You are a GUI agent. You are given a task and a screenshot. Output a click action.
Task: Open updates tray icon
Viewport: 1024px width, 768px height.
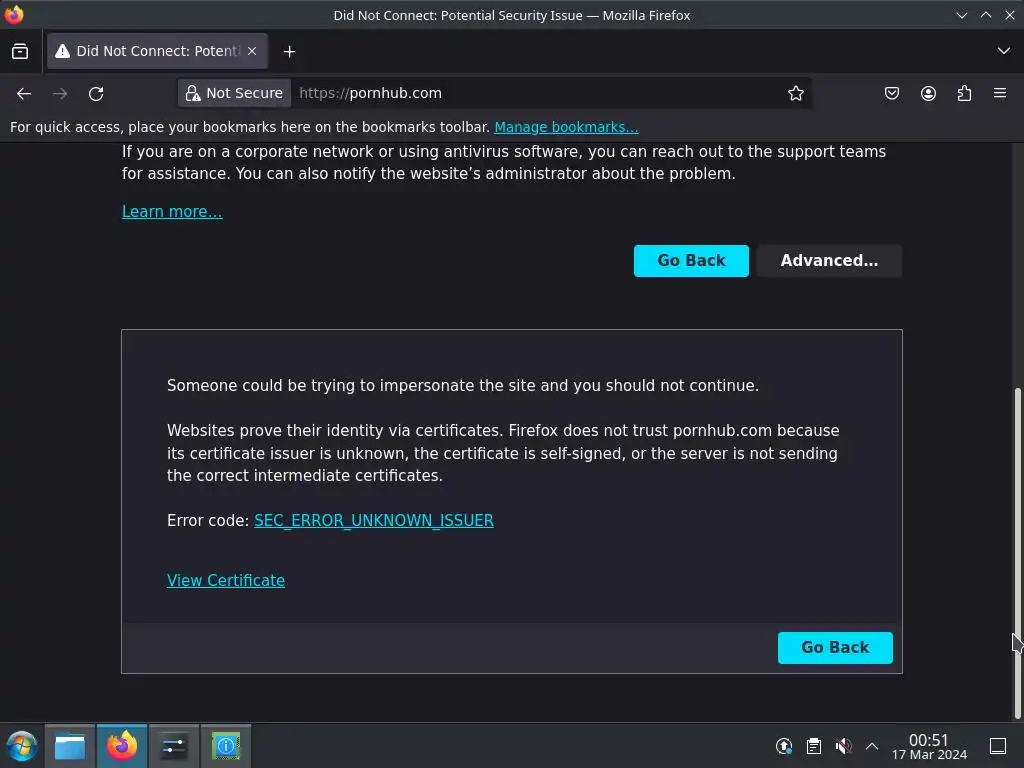[x=784, y=746]
